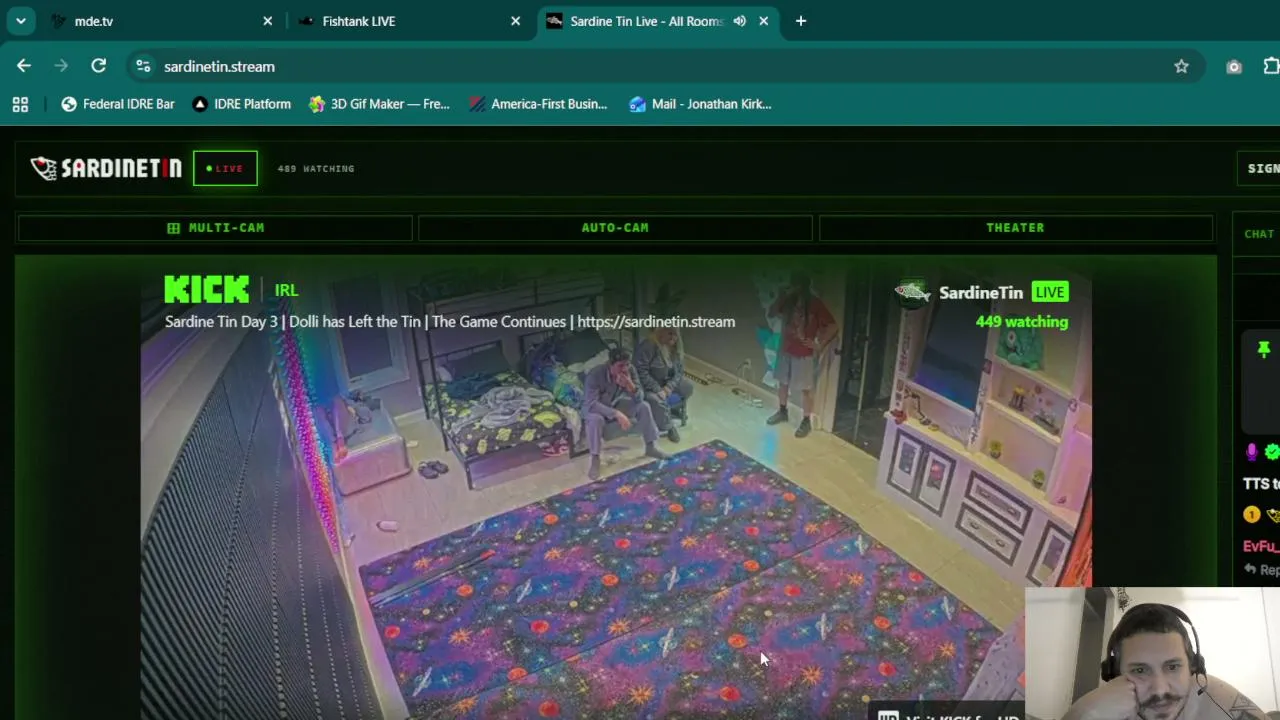
Task: Click the green pin icon in chat
Action: [x=1264, y=349]
